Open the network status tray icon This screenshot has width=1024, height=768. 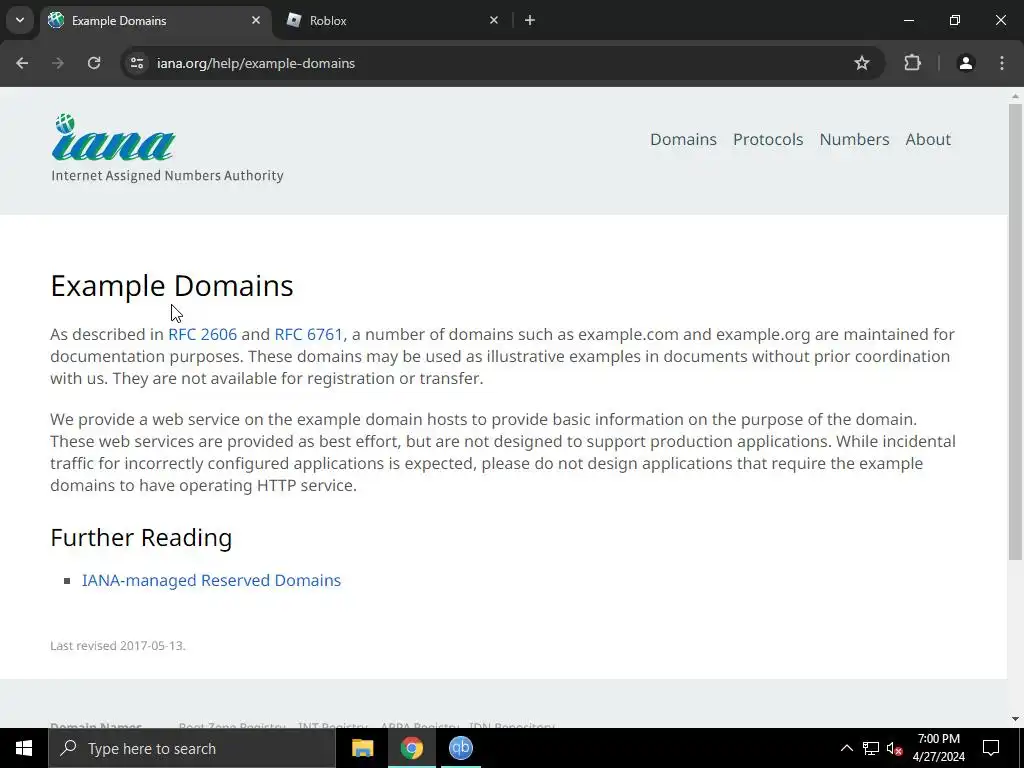[x=871, y=748]
